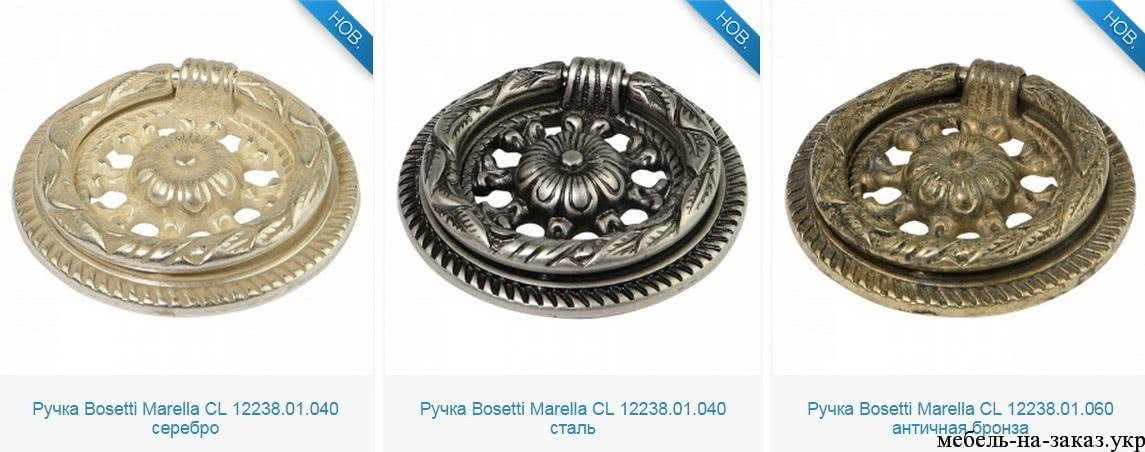
Task: Click the мебель-на-заказ.укр watermark
Action: click(1040, 442)
